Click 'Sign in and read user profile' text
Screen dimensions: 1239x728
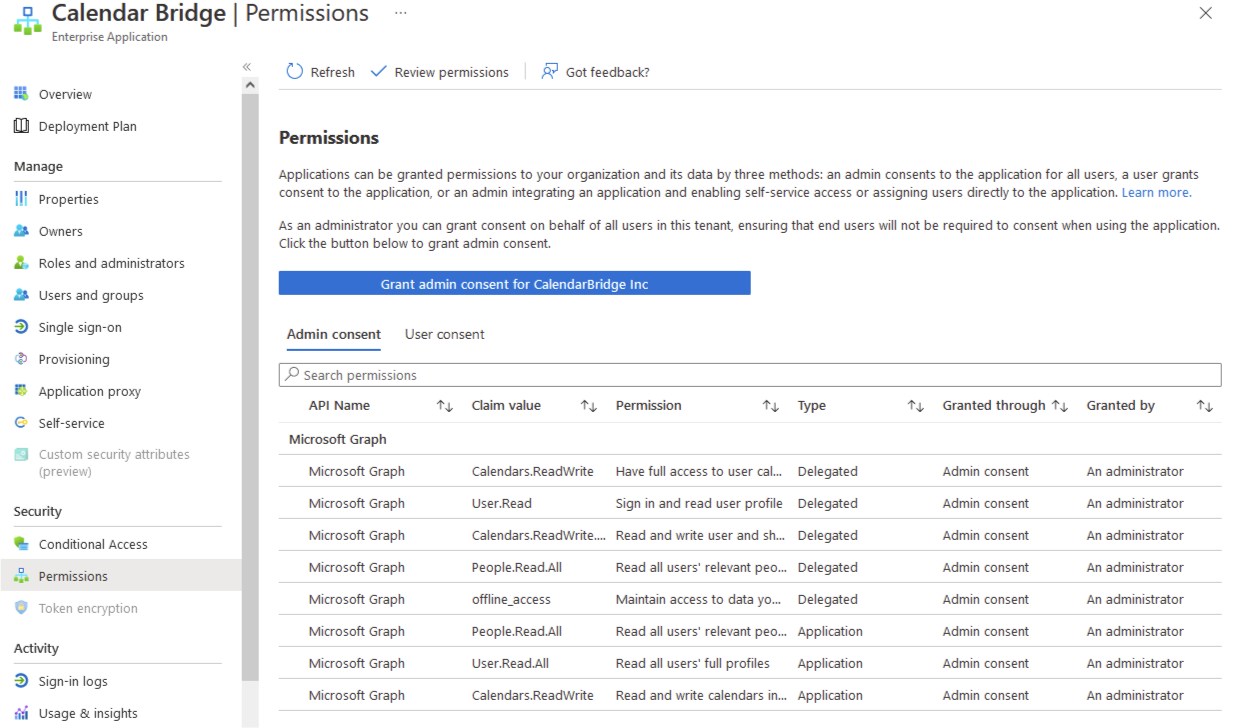[x=699, y=503]
